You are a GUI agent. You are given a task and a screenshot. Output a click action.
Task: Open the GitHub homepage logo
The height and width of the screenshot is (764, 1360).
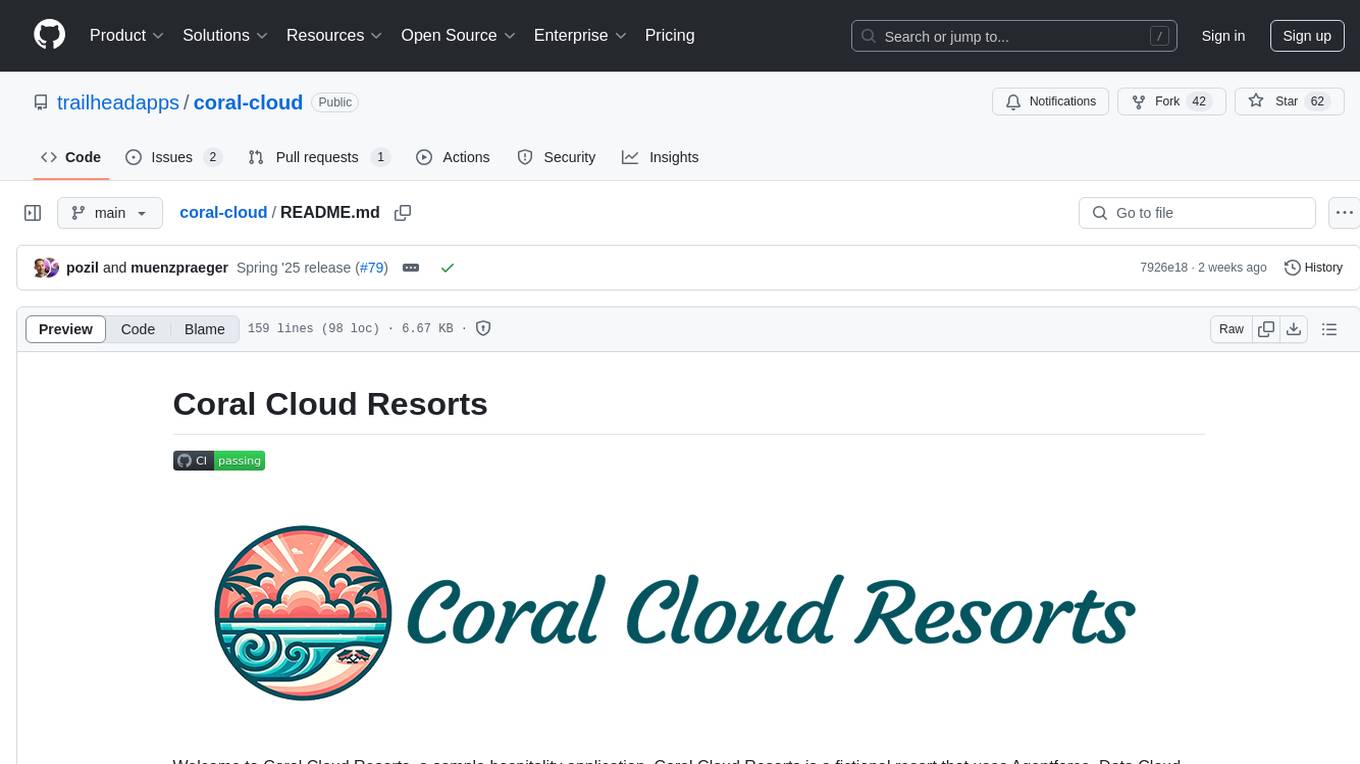pos(49,35)
